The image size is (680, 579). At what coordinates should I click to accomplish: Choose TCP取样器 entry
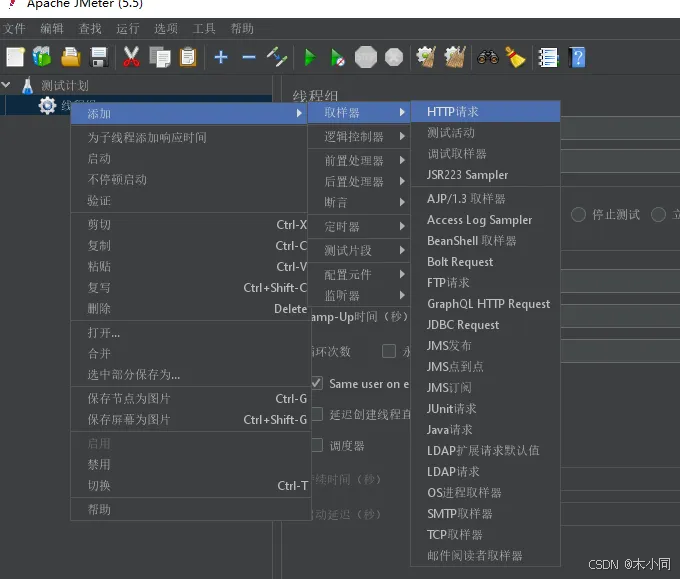coord(485,535)
